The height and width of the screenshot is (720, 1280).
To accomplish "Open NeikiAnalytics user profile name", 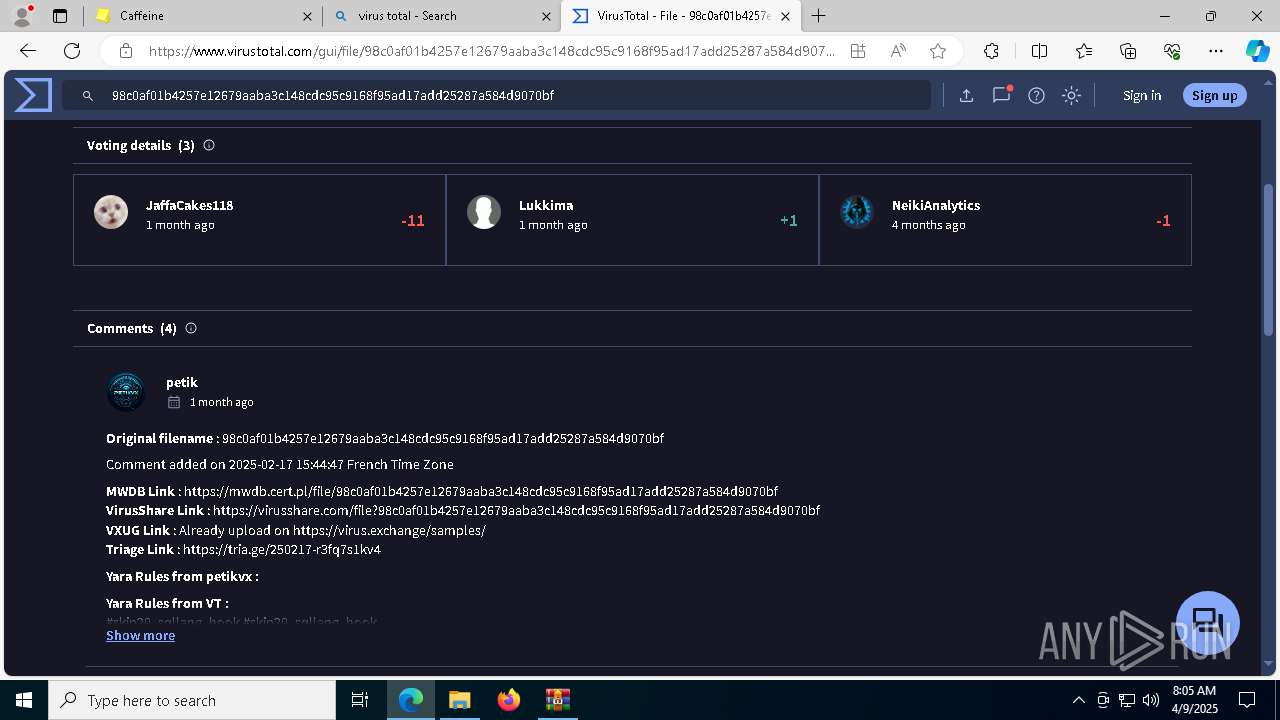I will [936, 205].
